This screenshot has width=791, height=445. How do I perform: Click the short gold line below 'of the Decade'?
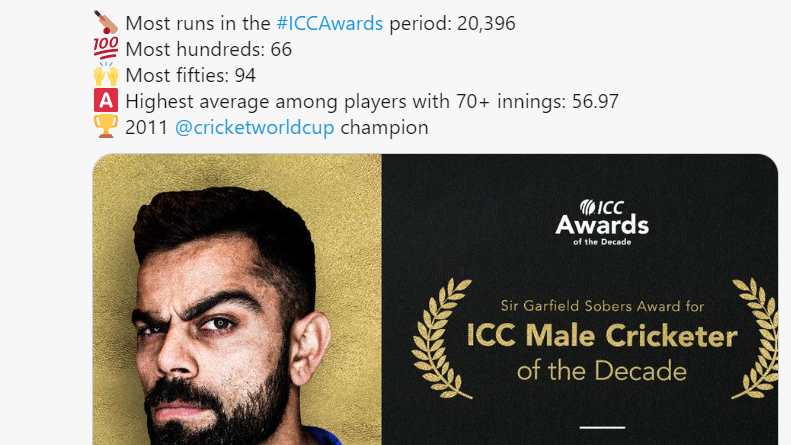(x=602, y=426)
